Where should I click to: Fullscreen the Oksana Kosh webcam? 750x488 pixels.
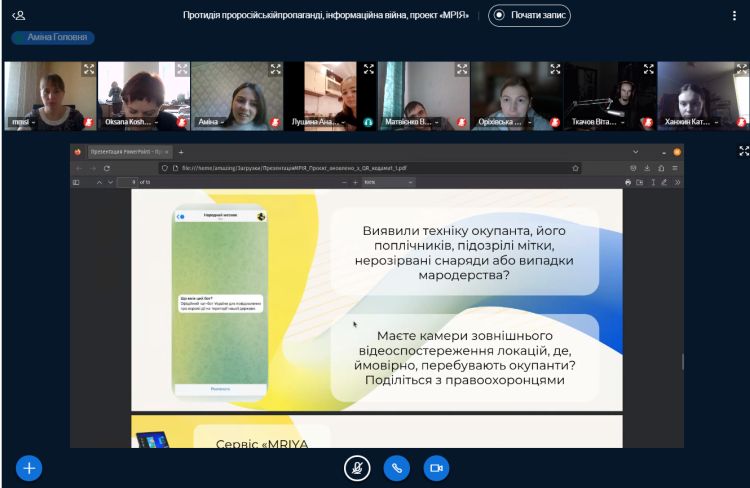click(182, 69)
